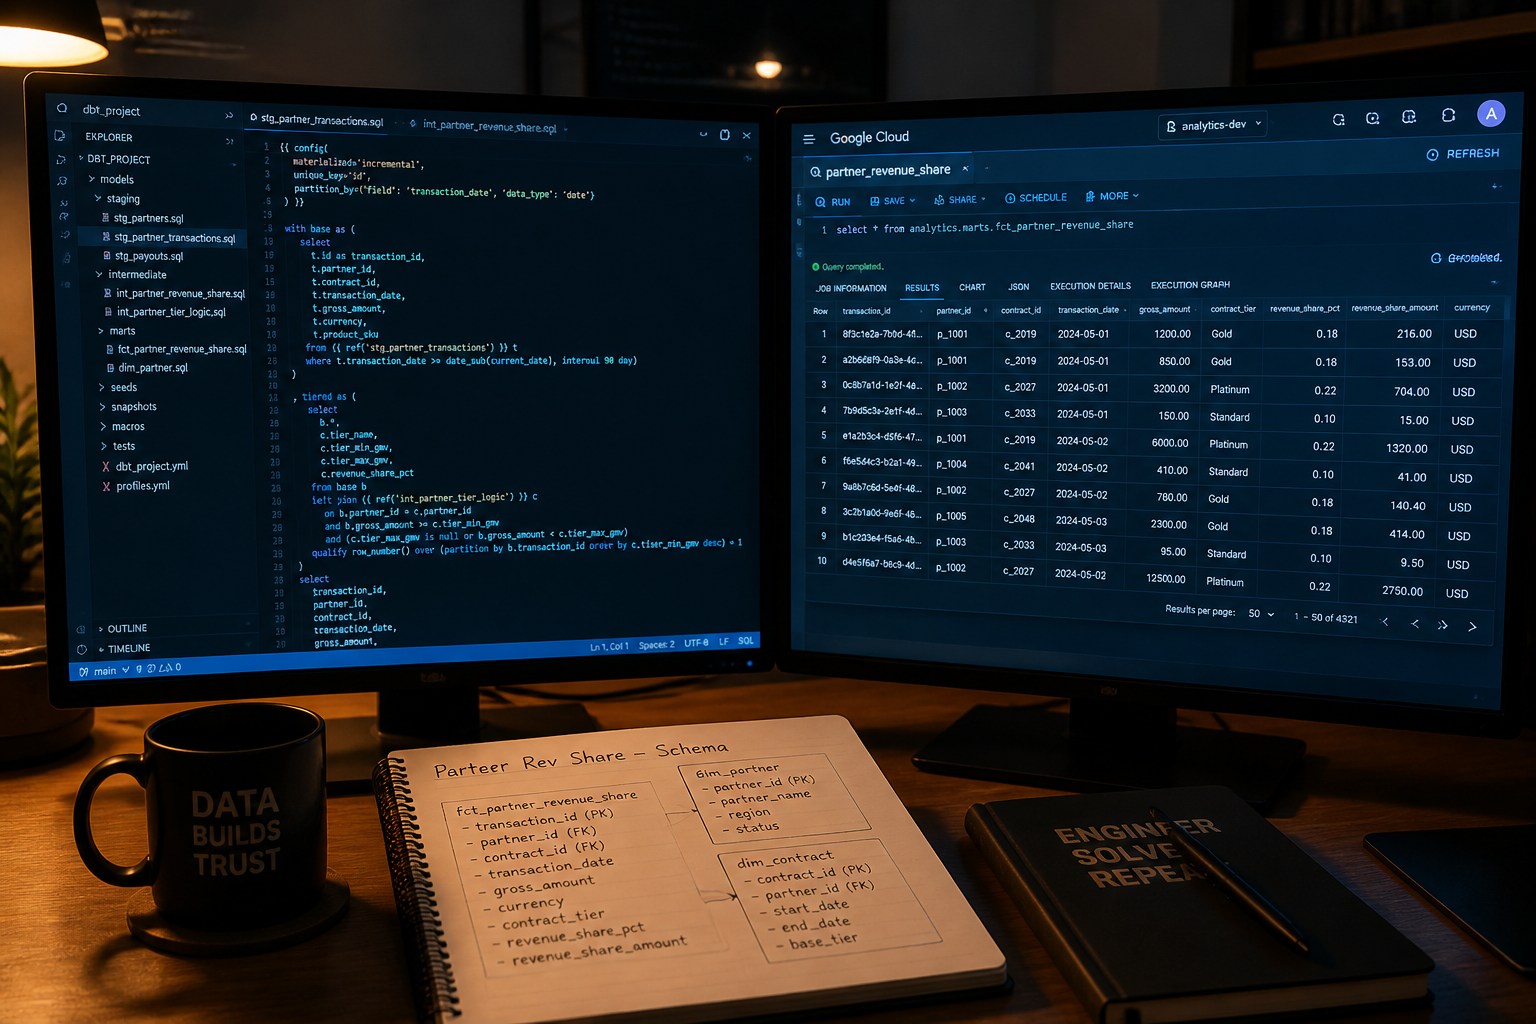Screen dimensions: 1536x1024
Task: Click the Spaces: 2 indentation setting
Action: [656, 645]
